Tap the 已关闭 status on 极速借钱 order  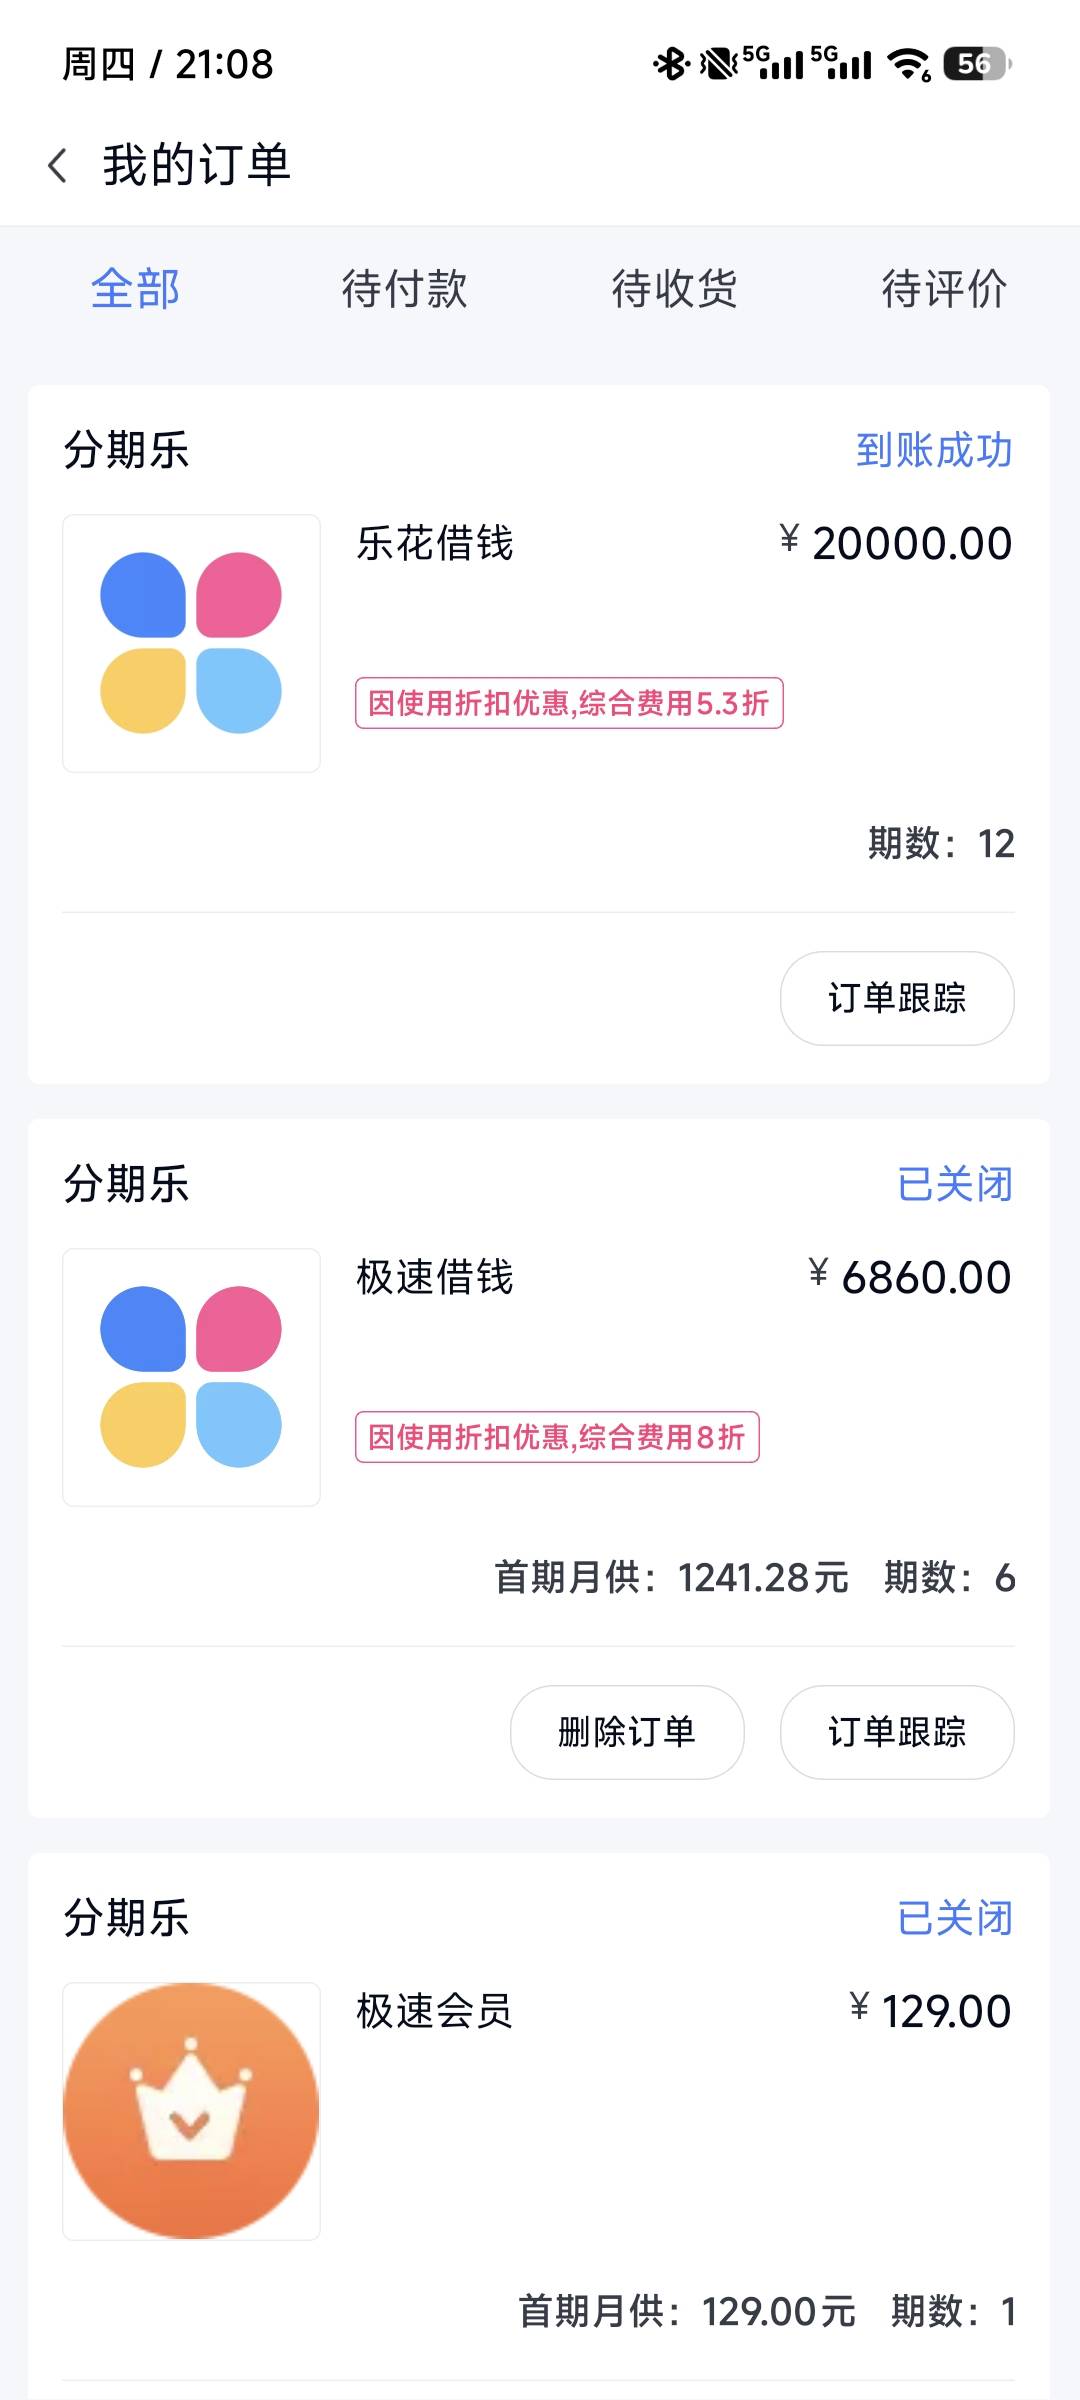click(x=955, y=1184)
